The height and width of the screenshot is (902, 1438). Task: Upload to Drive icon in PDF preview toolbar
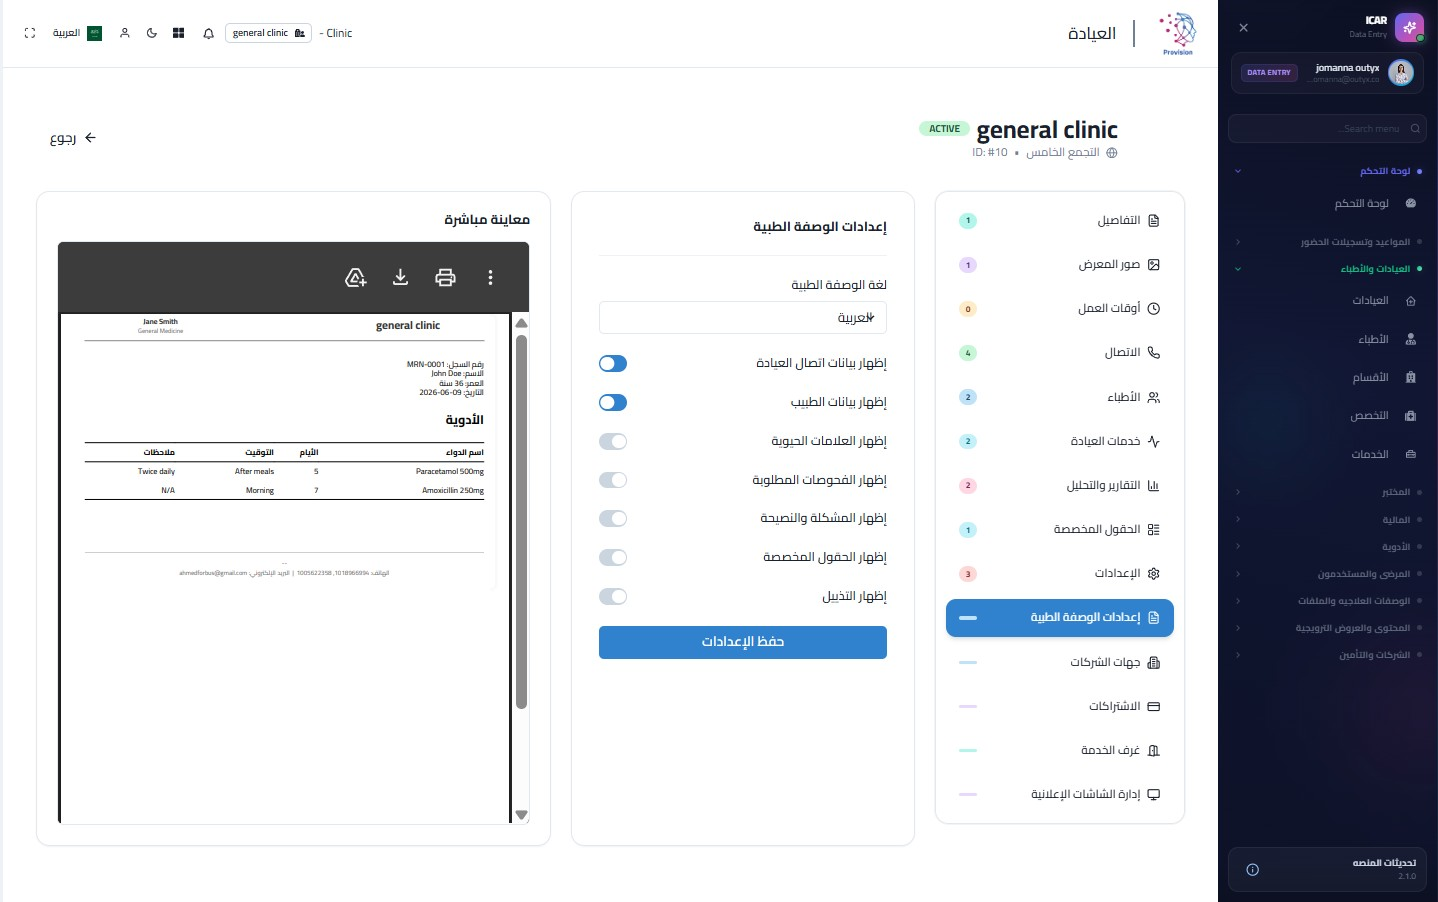(355, 278)
